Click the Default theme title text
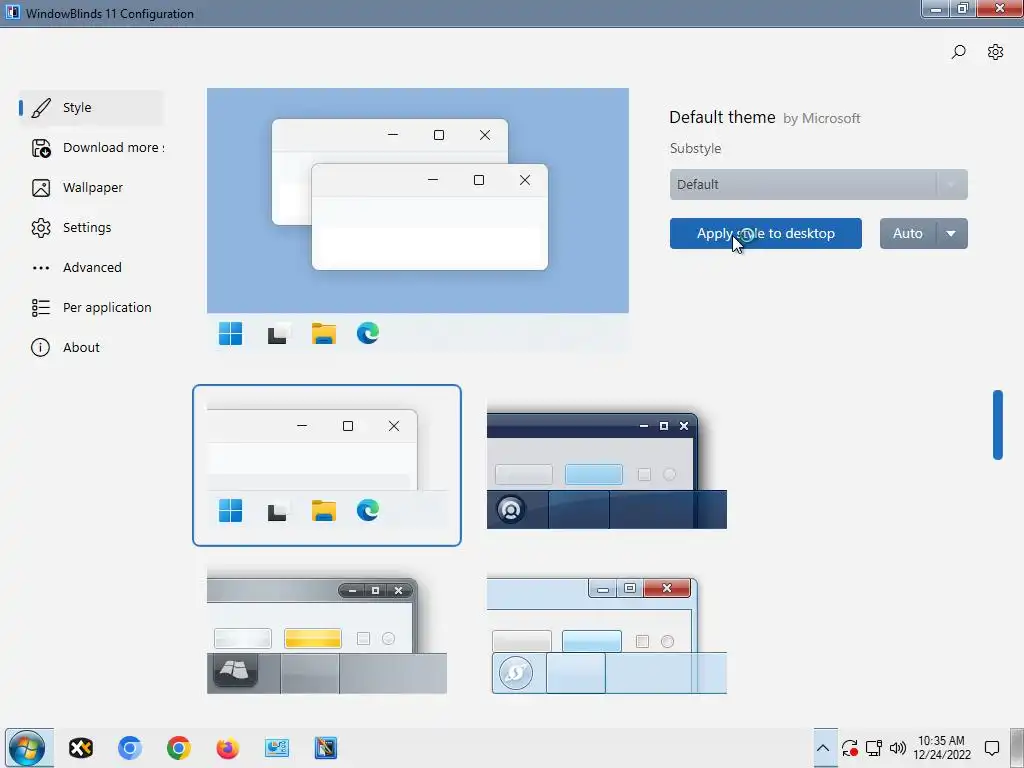 [722, 118]
